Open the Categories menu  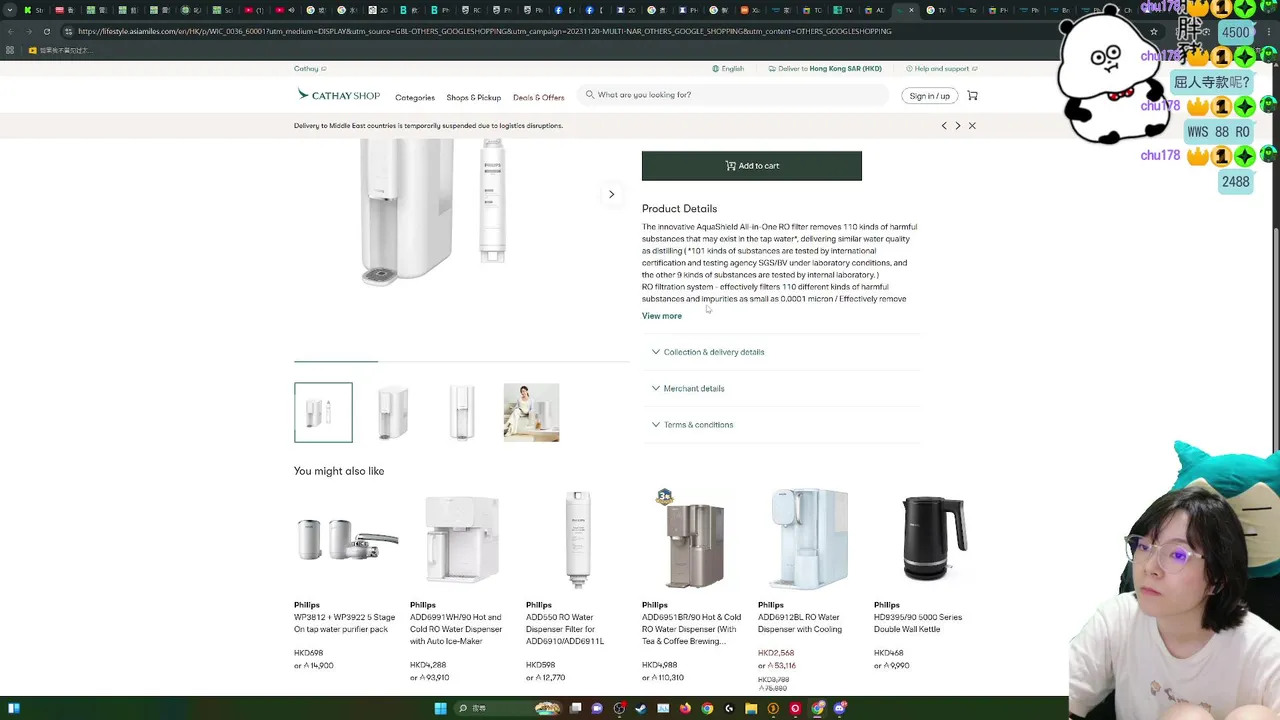click(x=415, y=98)
